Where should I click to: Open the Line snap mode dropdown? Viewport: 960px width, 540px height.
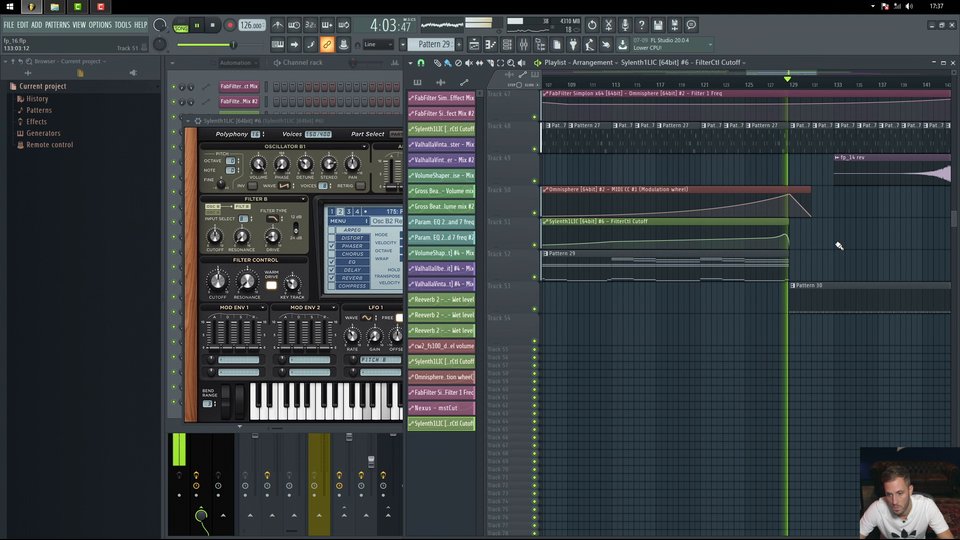(x=378, y=44)
